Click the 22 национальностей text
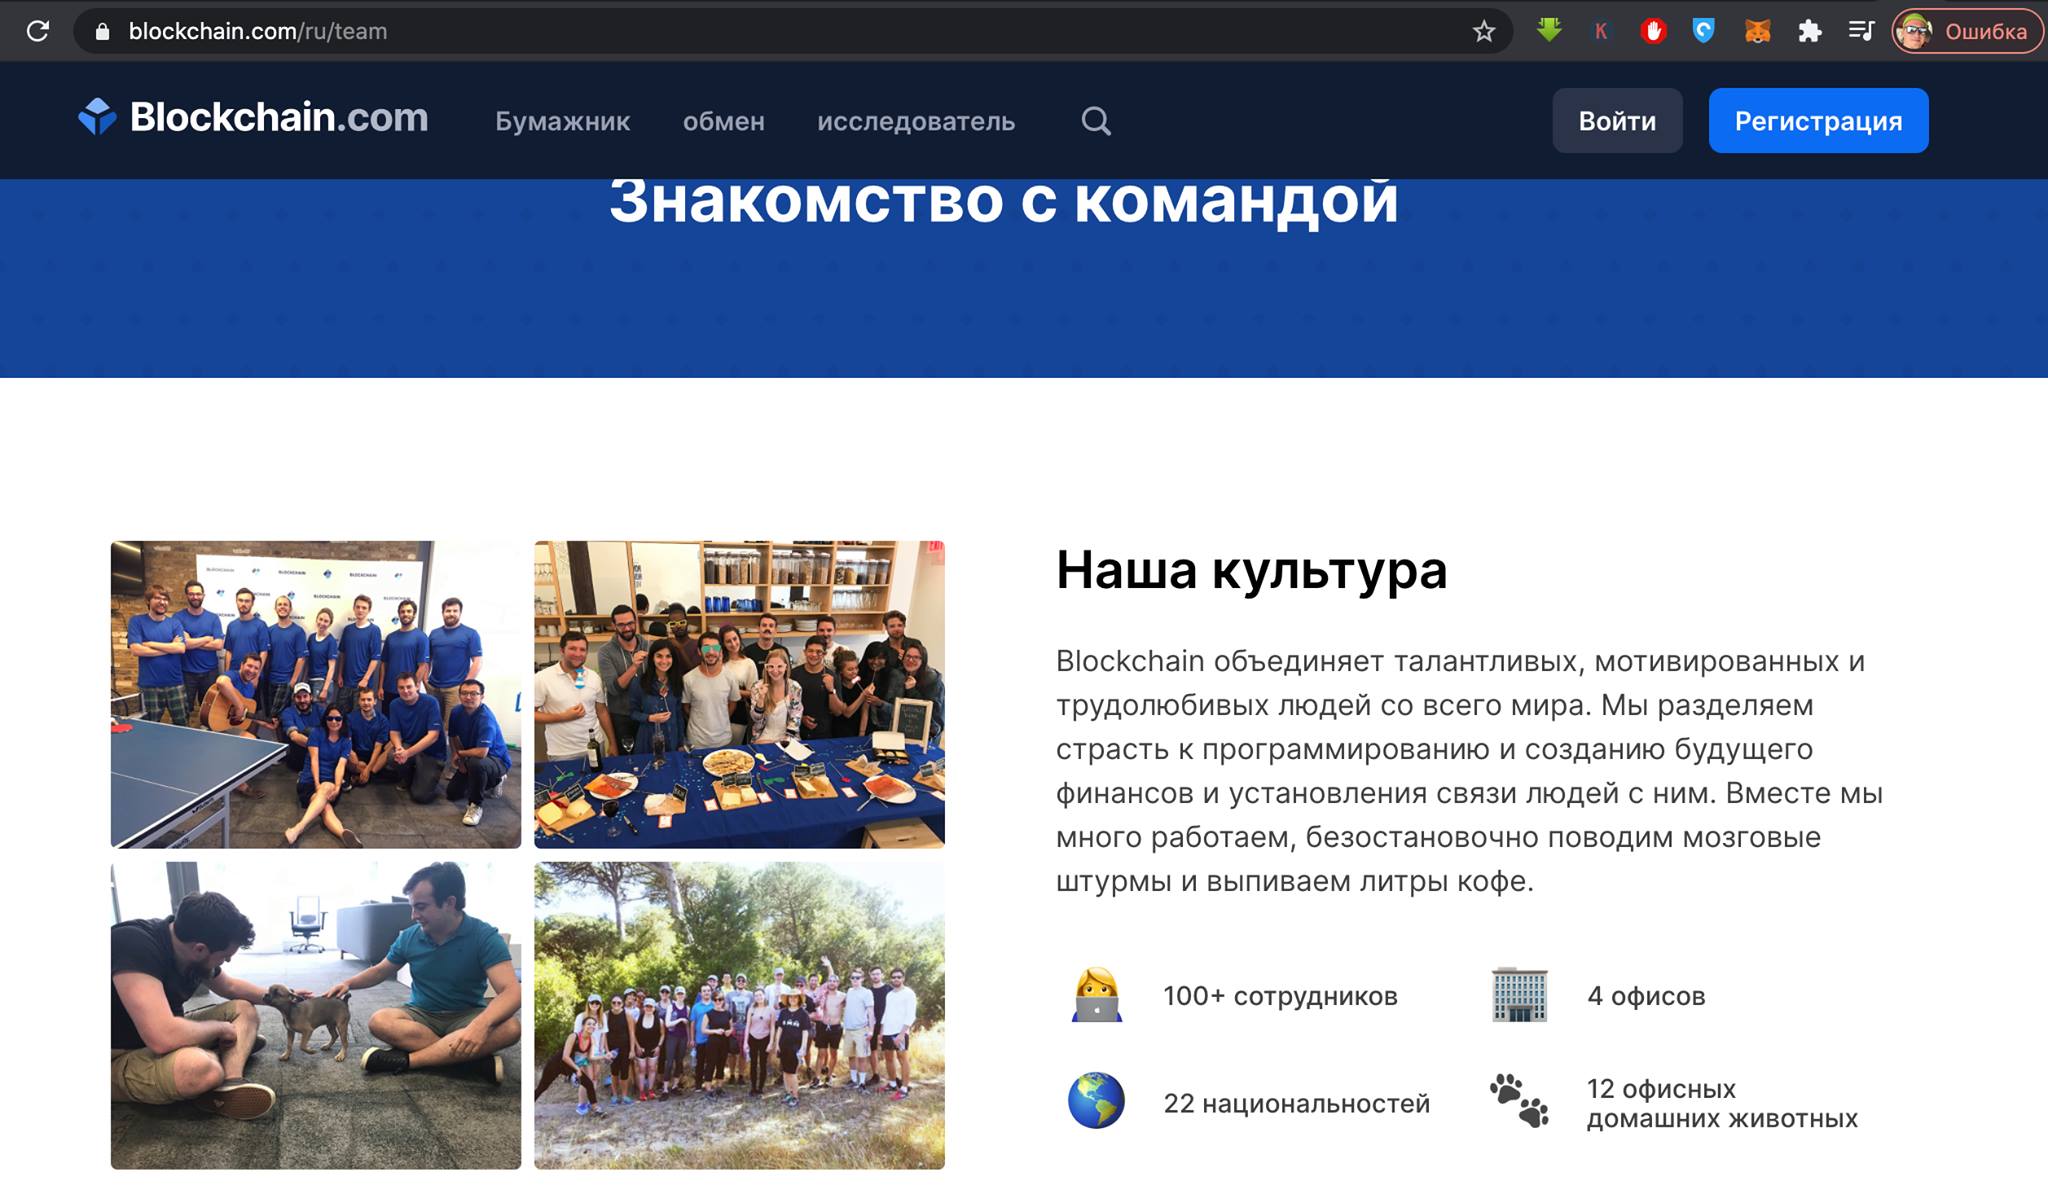 1297,1103
